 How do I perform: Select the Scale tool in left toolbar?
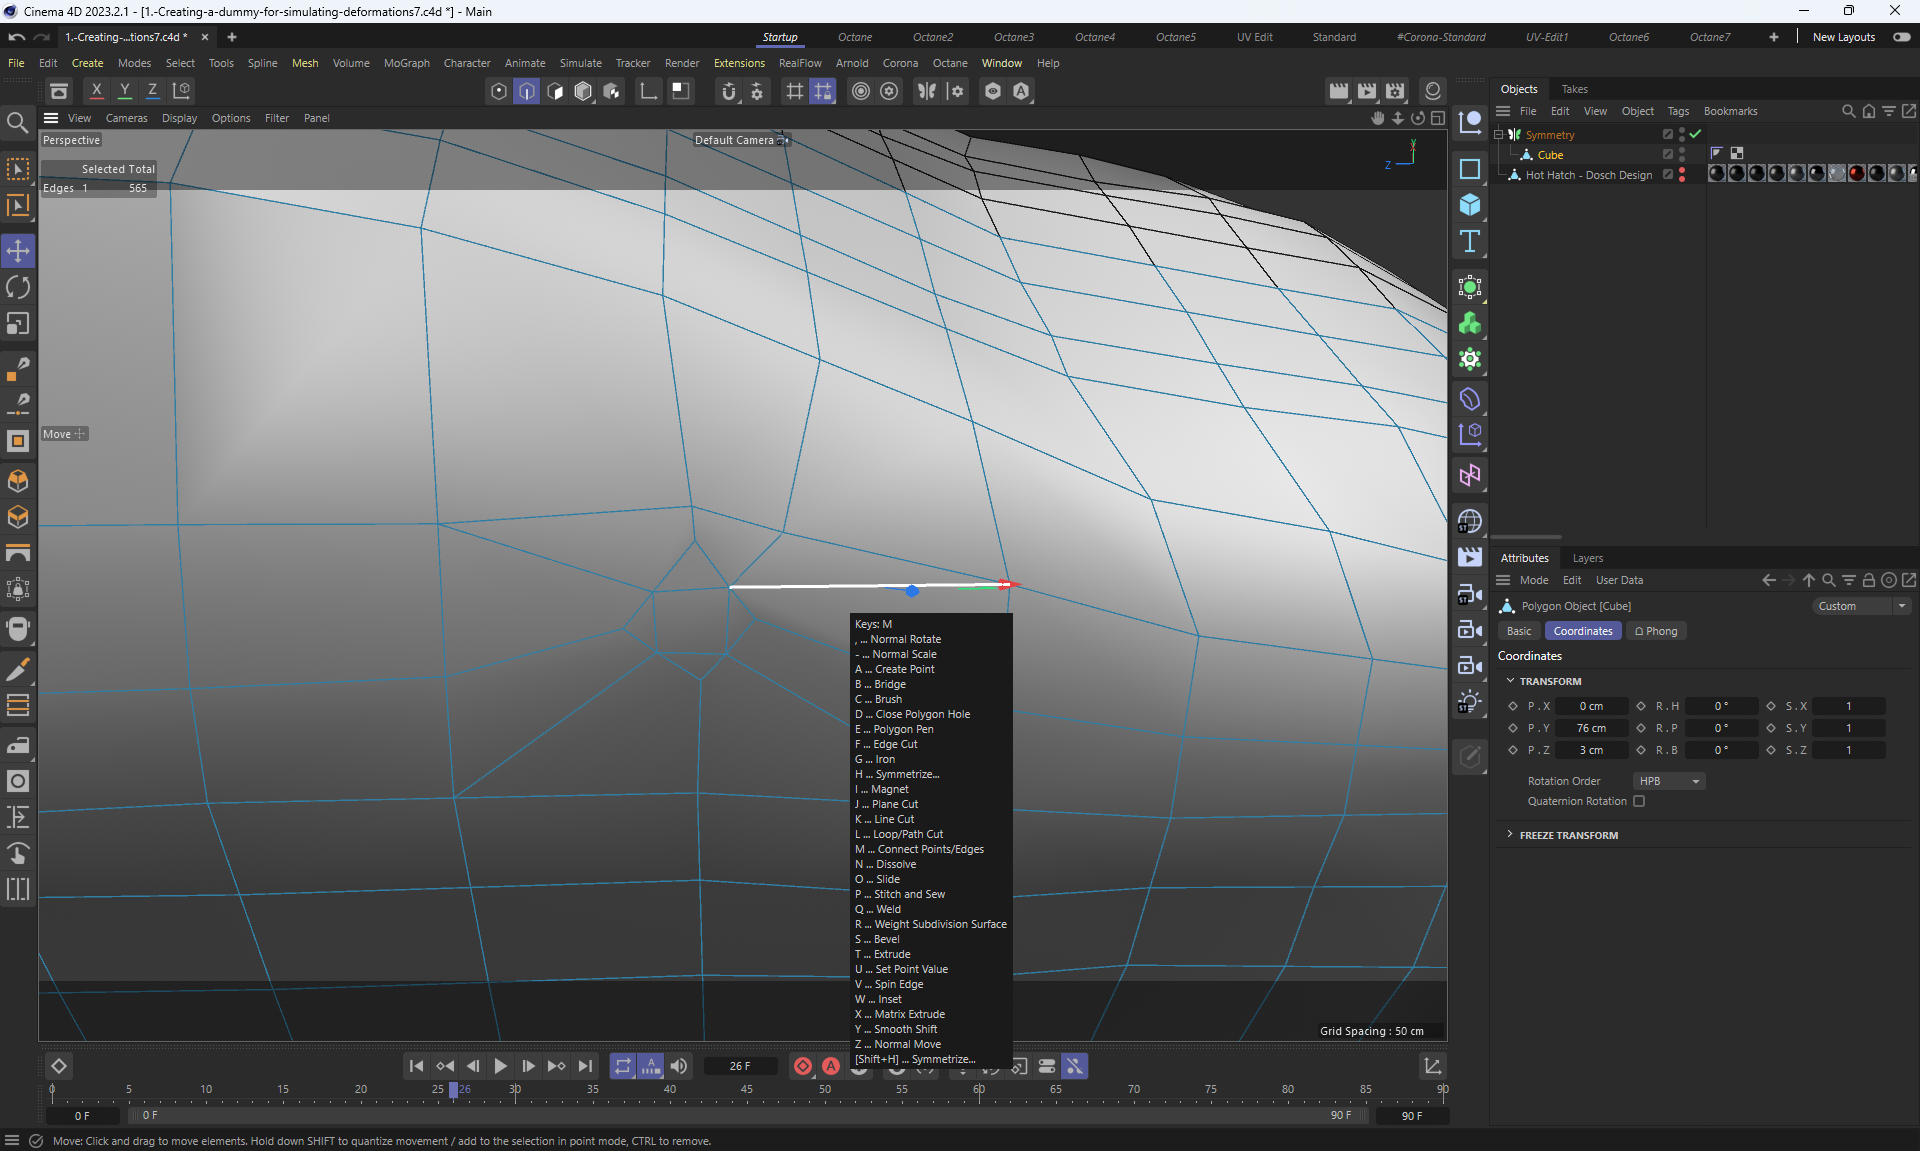(x=18, y=324)
